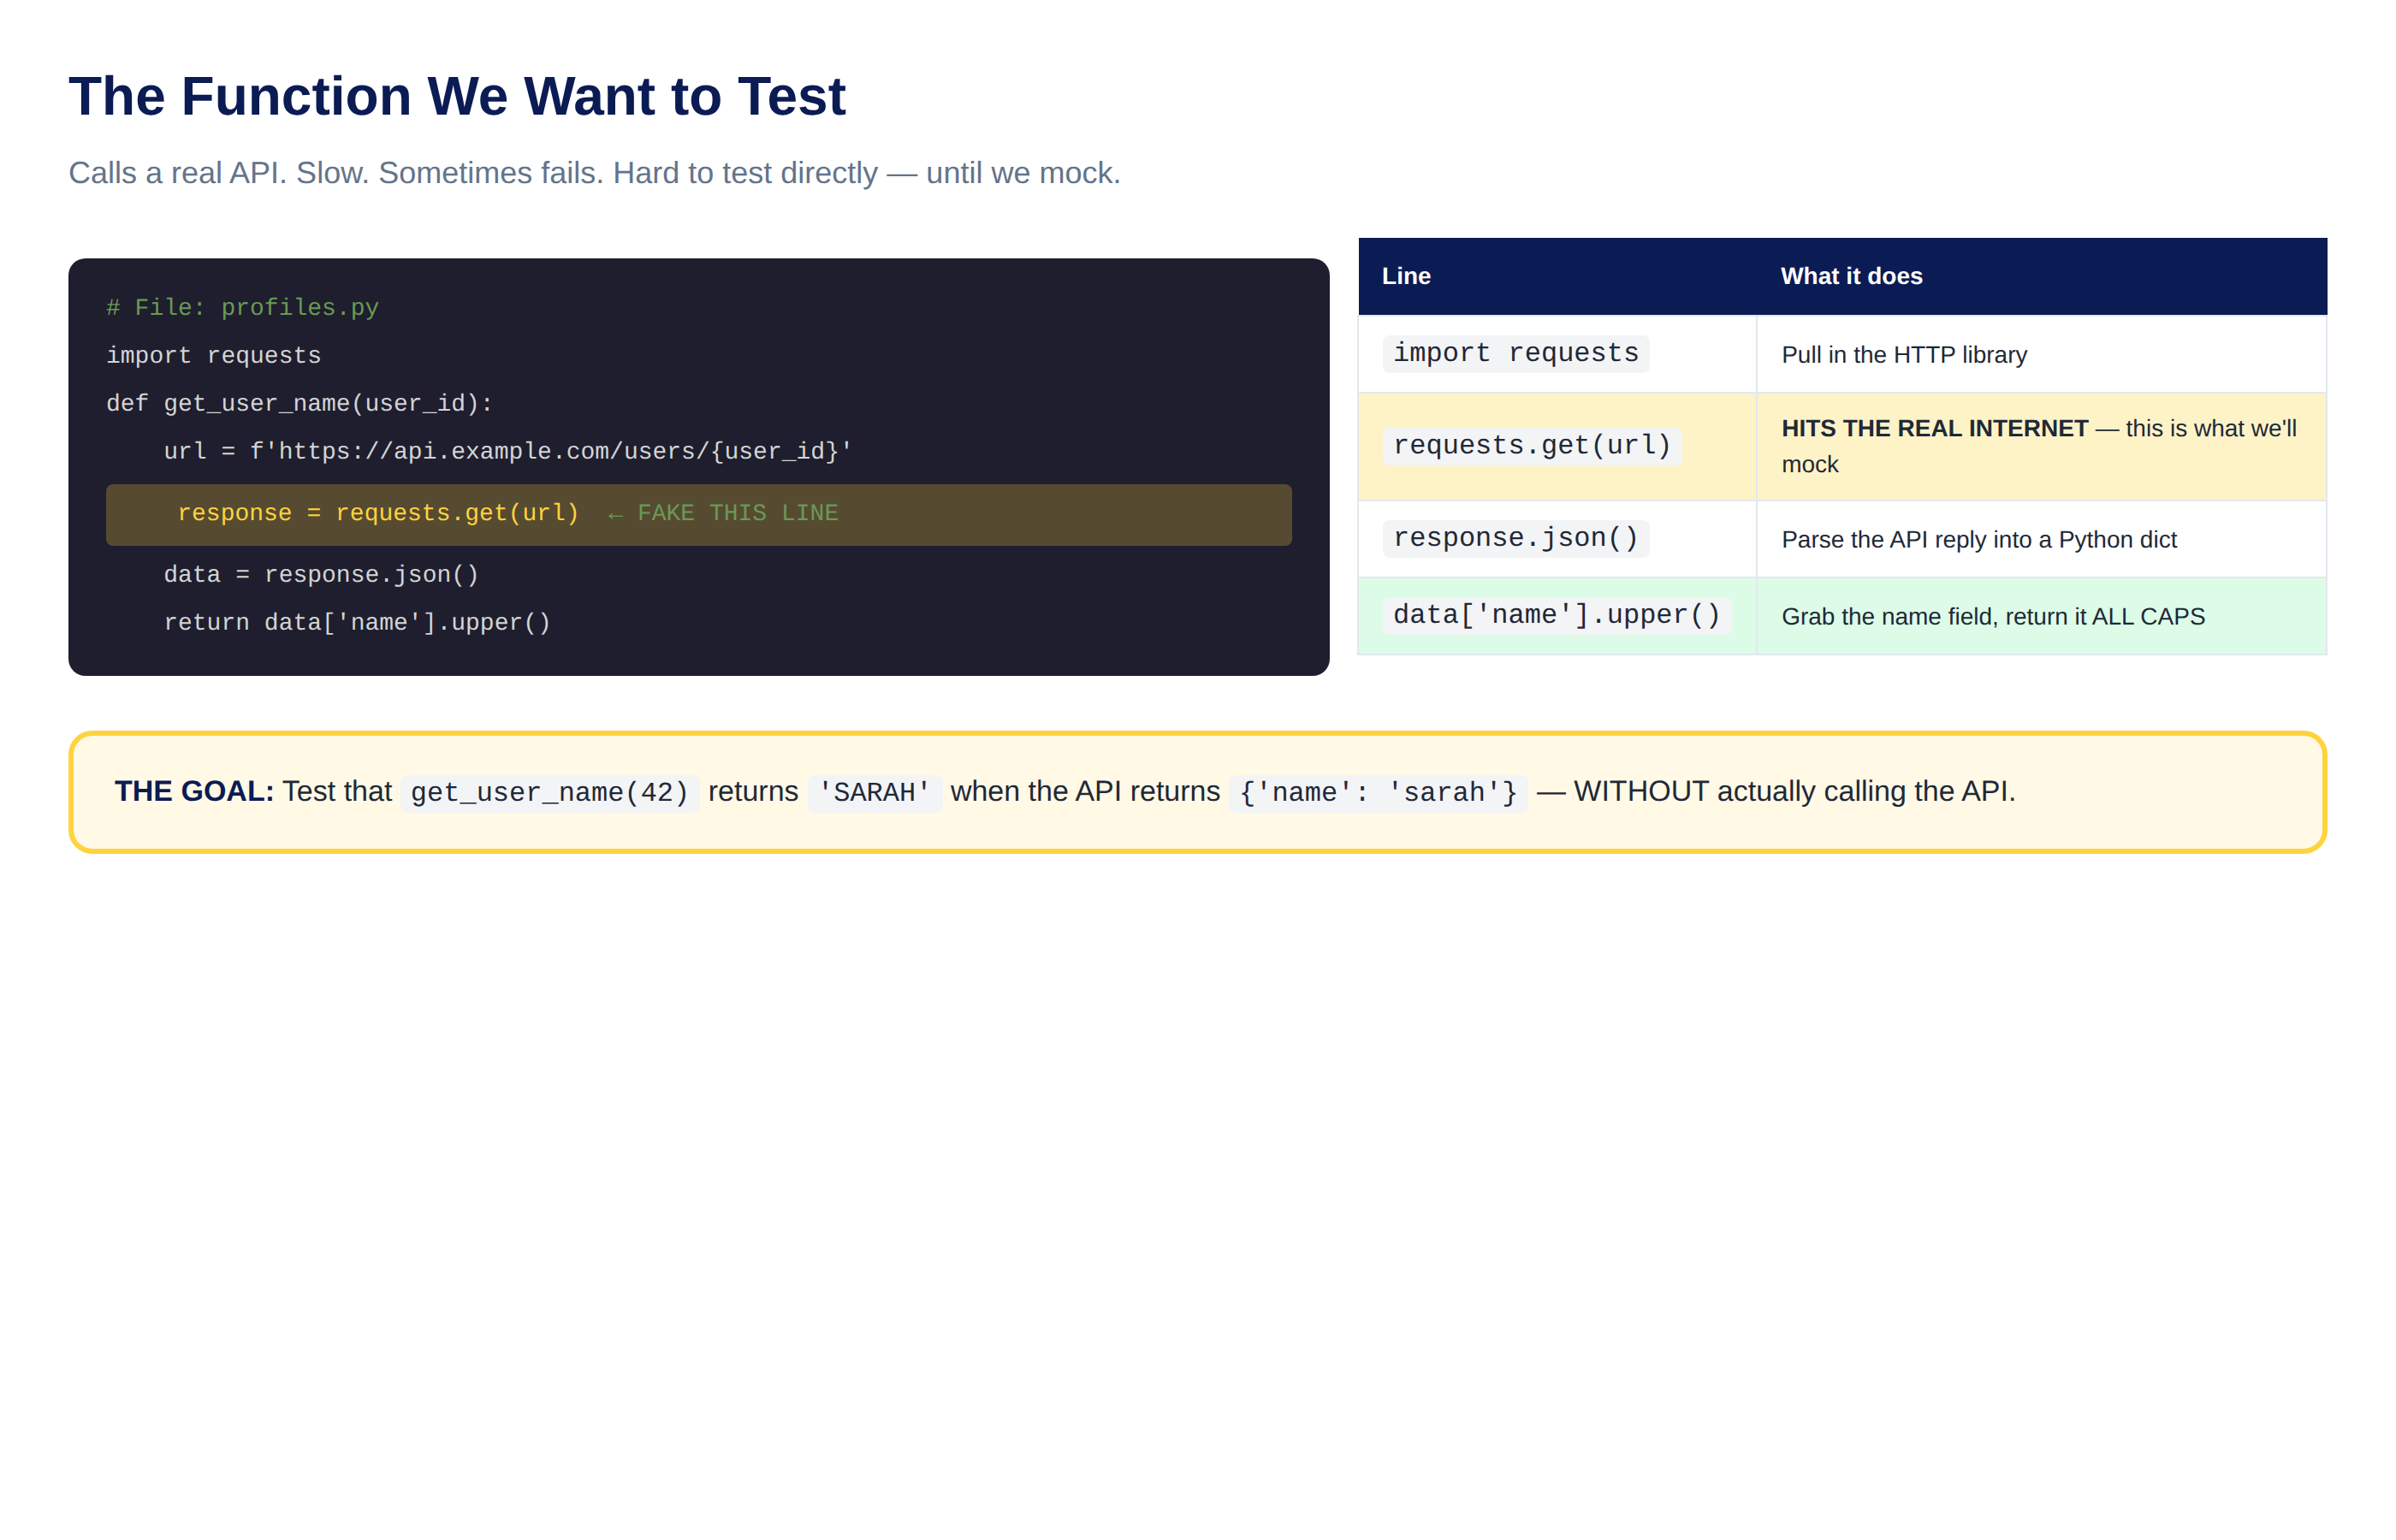The width and height of the screenshot is (2396, 1540).
Task: Click the "Line" table column header
Action: coord(1406,276)
